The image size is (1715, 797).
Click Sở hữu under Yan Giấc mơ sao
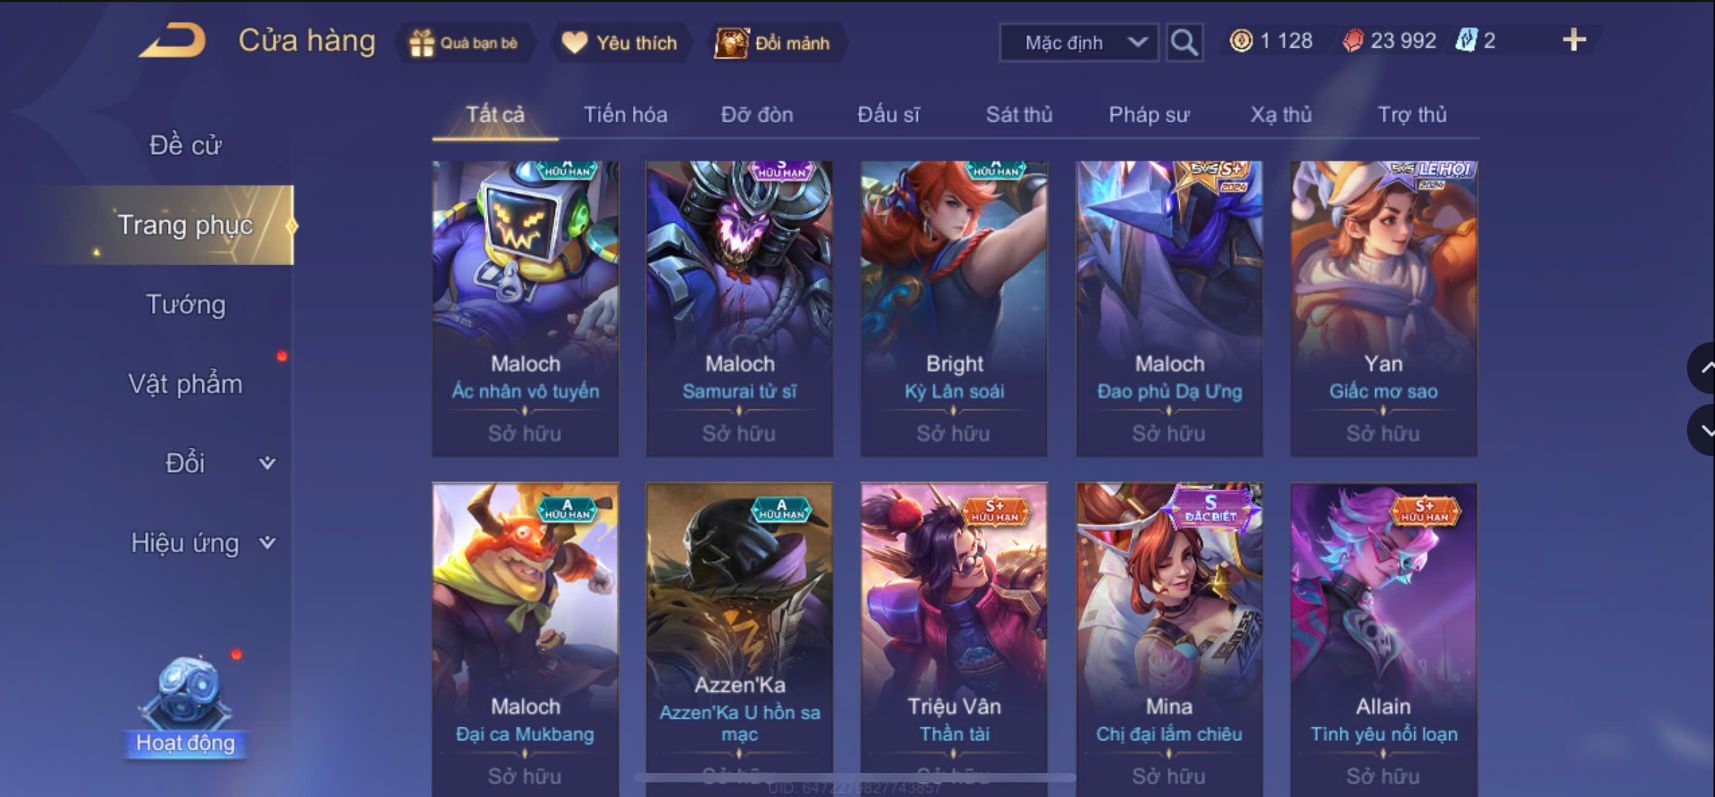click(x=1383, y=433)
